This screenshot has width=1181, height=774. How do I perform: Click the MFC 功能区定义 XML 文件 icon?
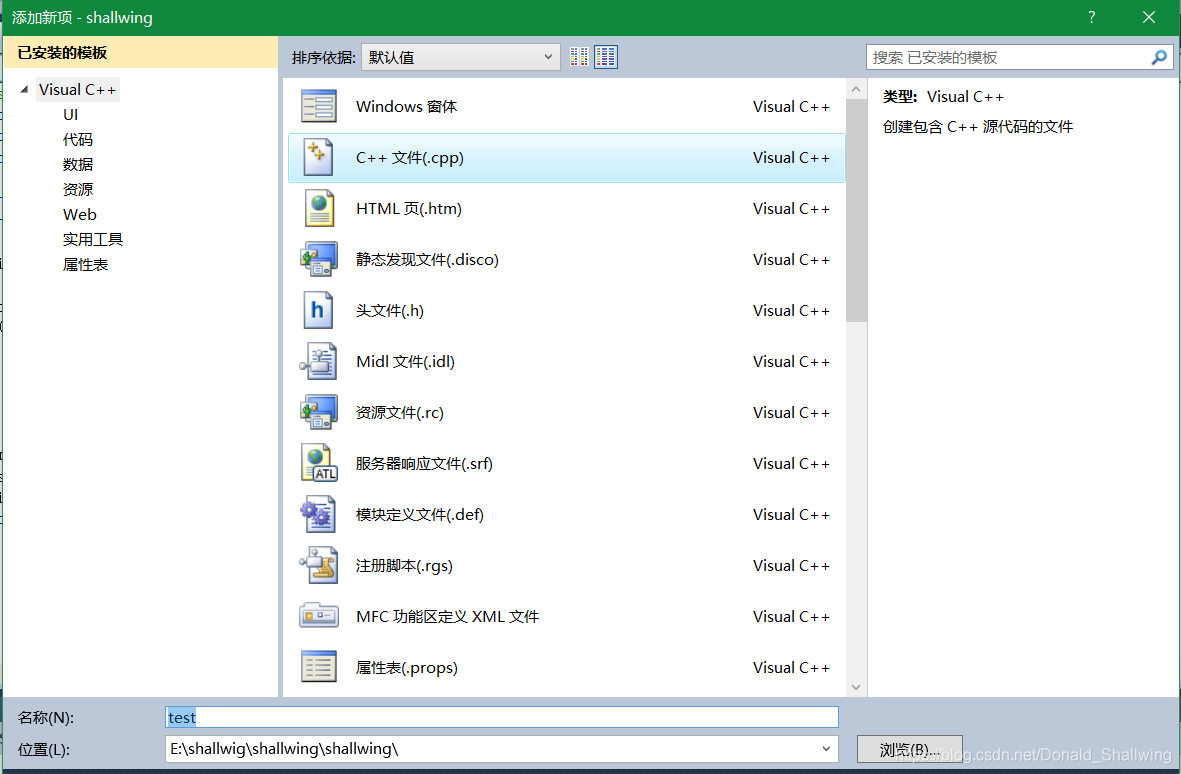pos(319,616)
